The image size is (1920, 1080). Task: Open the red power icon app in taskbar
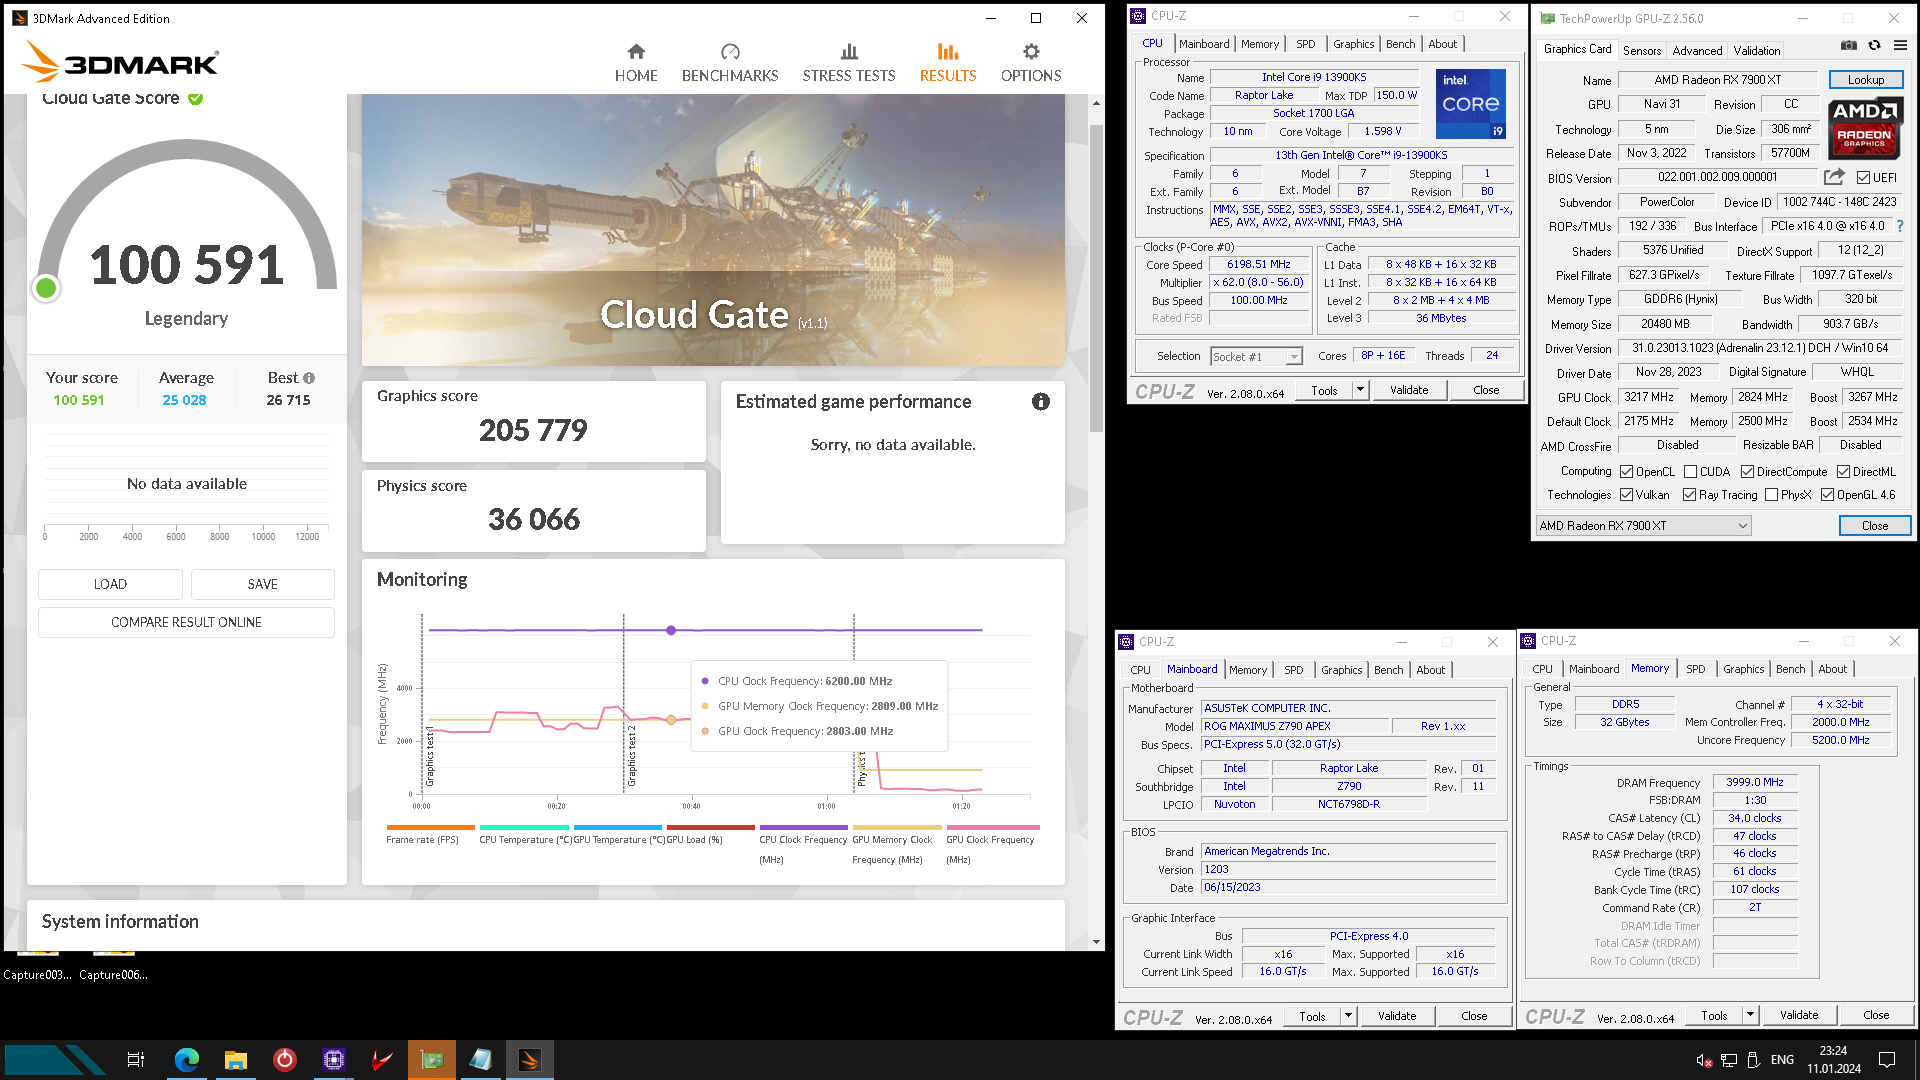click(x=284, y=1059)
